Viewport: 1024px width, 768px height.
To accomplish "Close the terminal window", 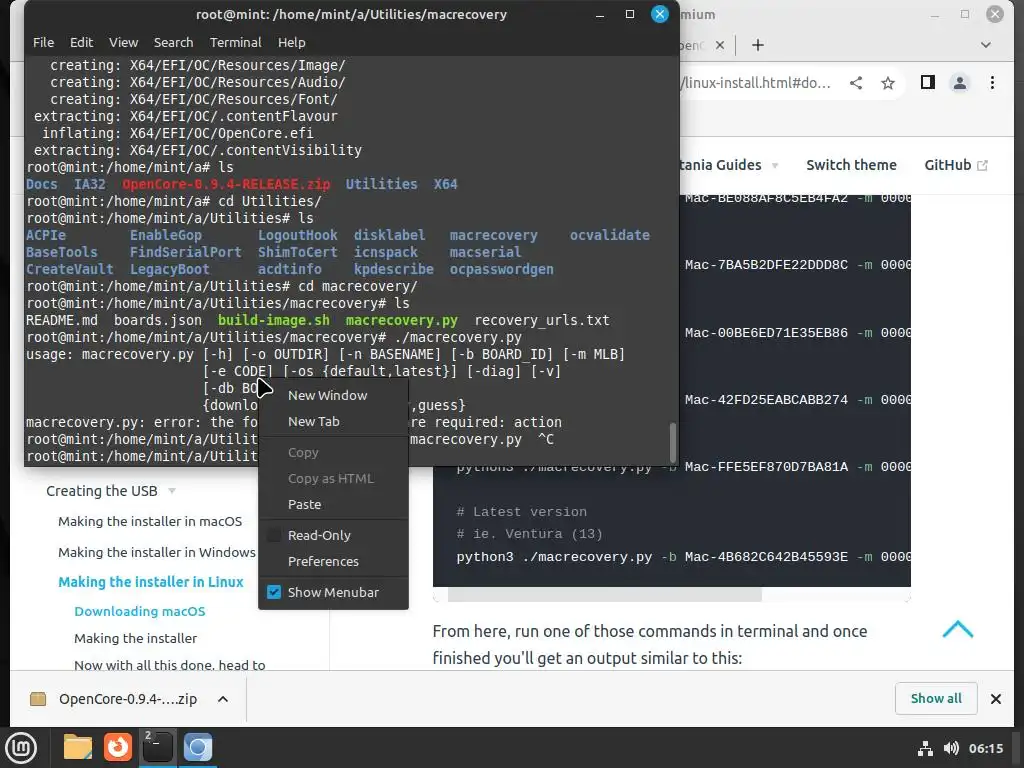I will [x=660, y=14].
